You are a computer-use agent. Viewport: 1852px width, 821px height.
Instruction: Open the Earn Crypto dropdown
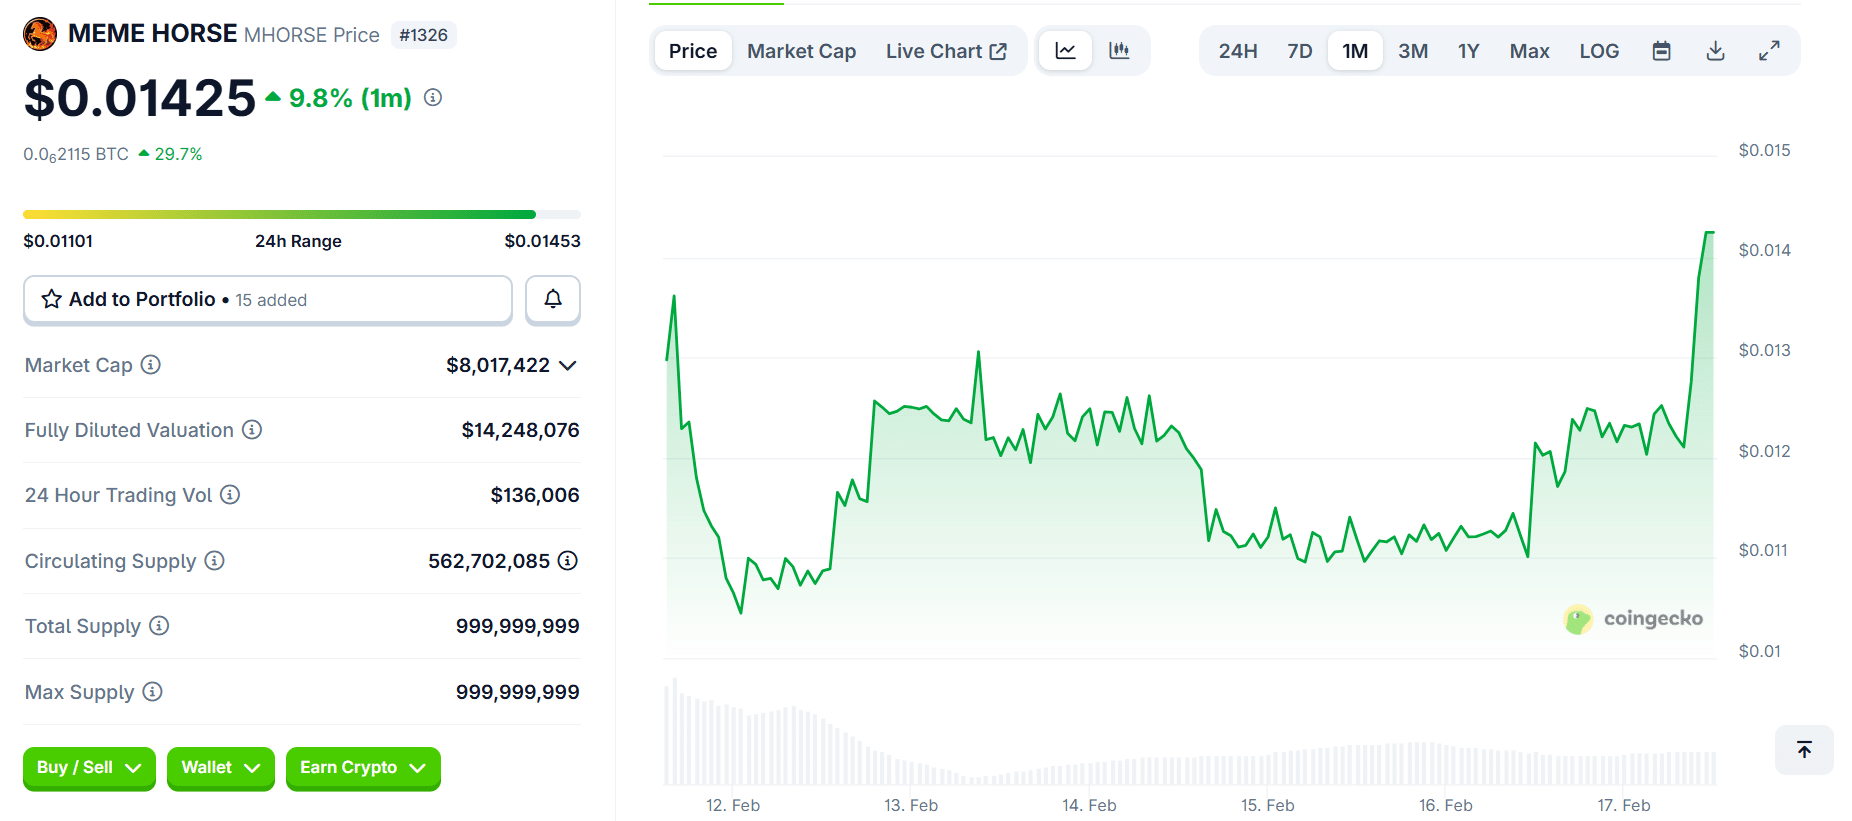363,768
